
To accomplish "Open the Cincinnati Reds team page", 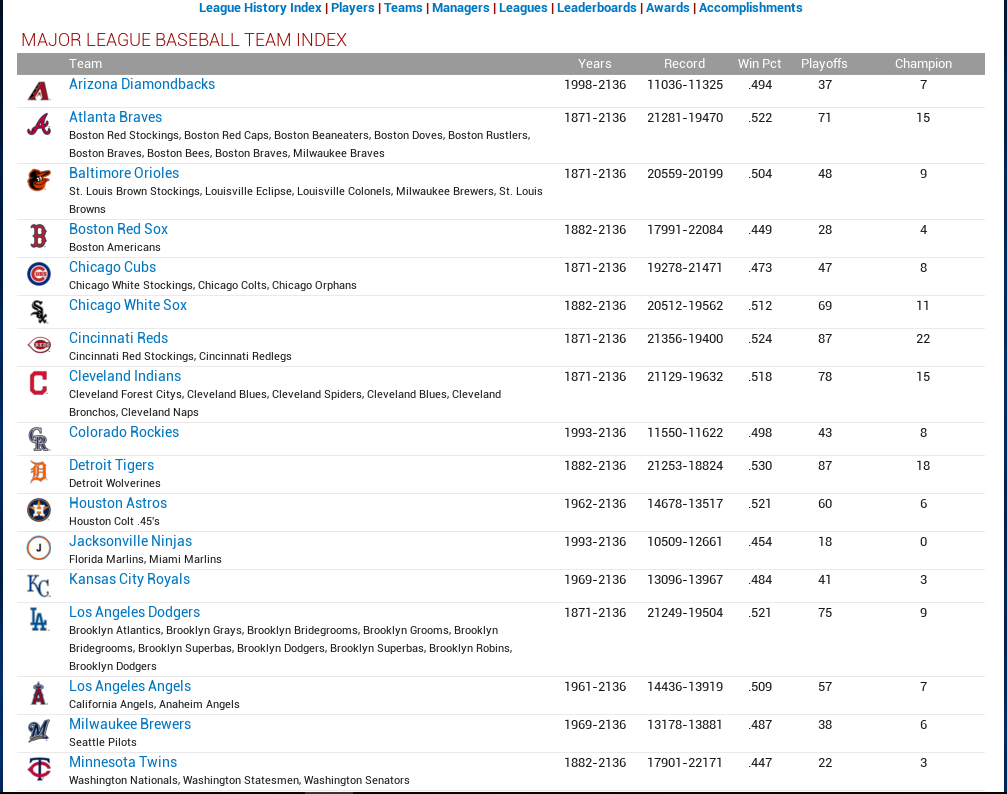I will pyautogui.click(x=118, y=338).
